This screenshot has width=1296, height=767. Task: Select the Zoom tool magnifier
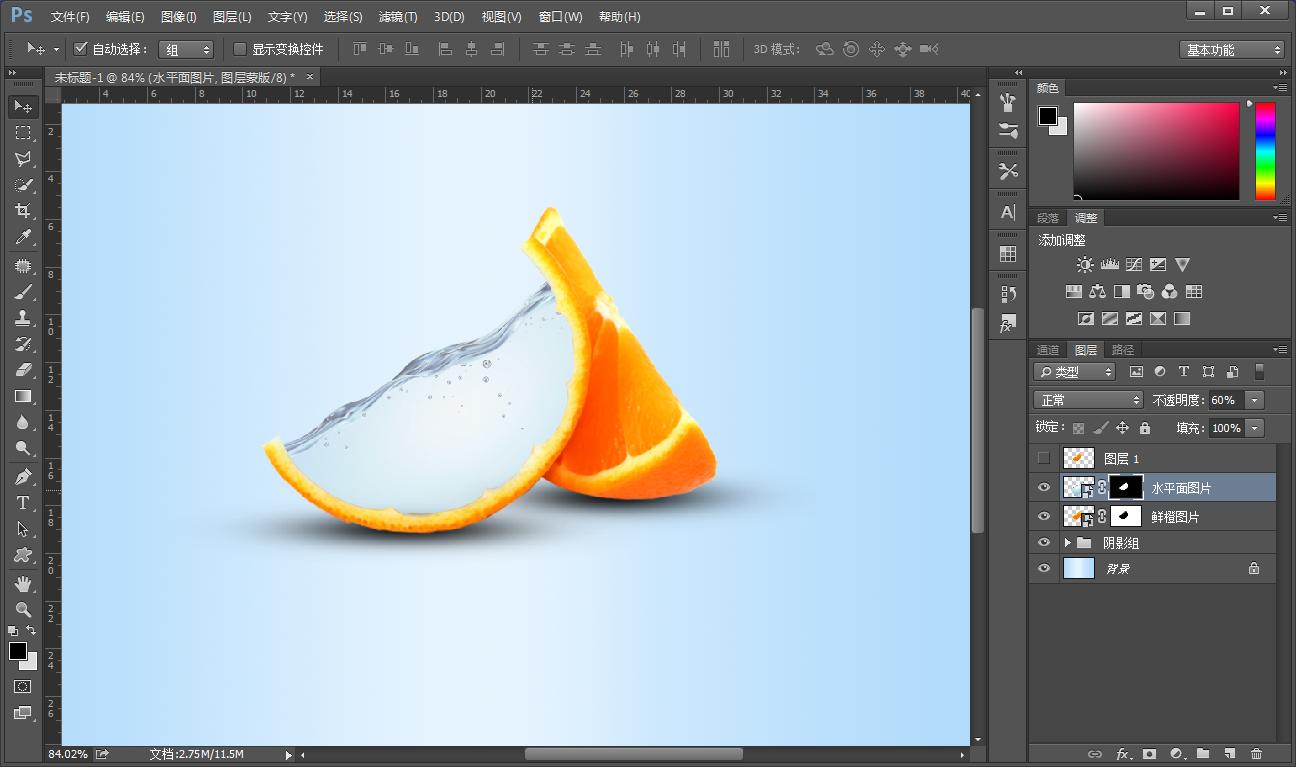tap(22, 609)
